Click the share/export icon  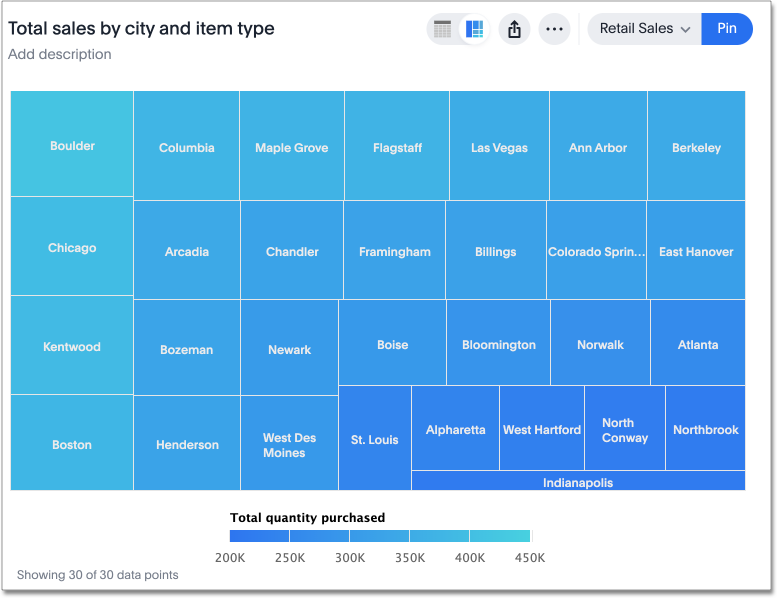[515, 29]
